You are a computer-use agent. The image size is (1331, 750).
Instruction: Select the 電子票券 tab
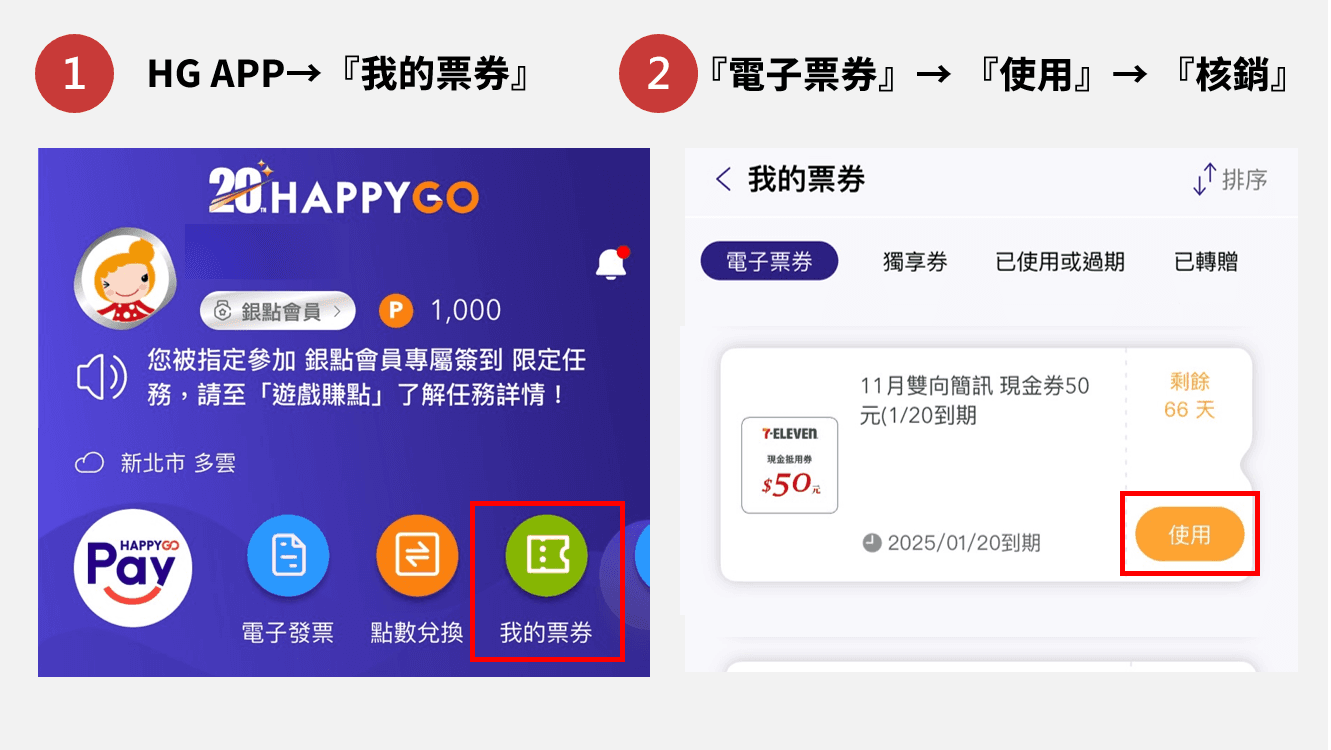click(x=769, y=261)
